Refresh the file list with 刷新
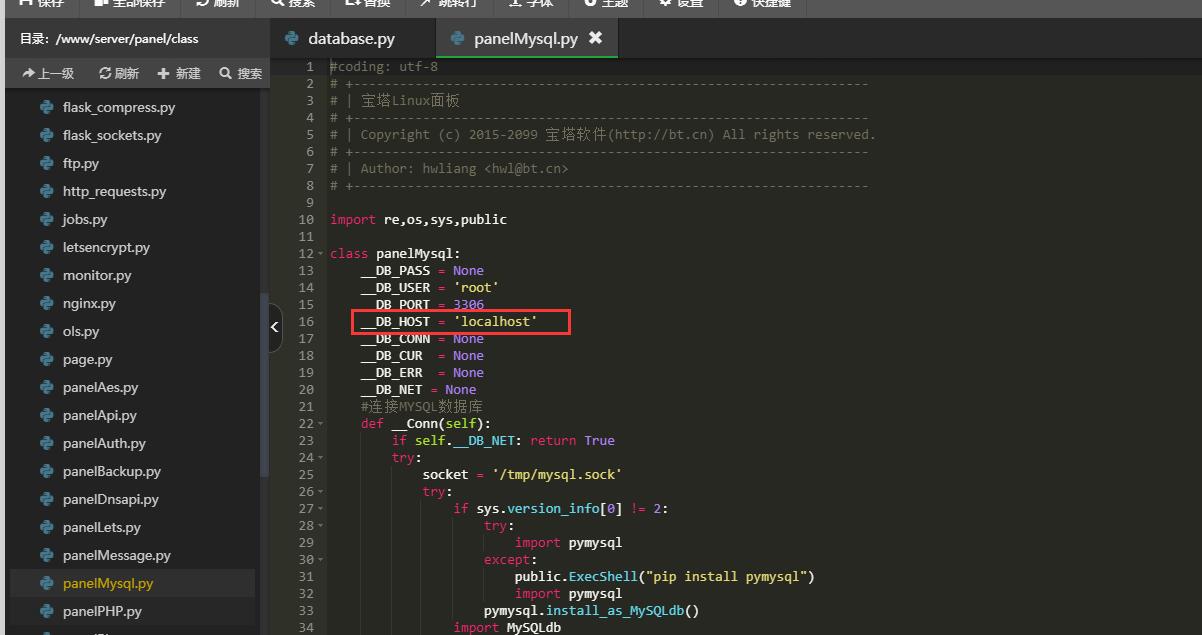The height and width of the screenshot is (635, 1202). (119, 73)
